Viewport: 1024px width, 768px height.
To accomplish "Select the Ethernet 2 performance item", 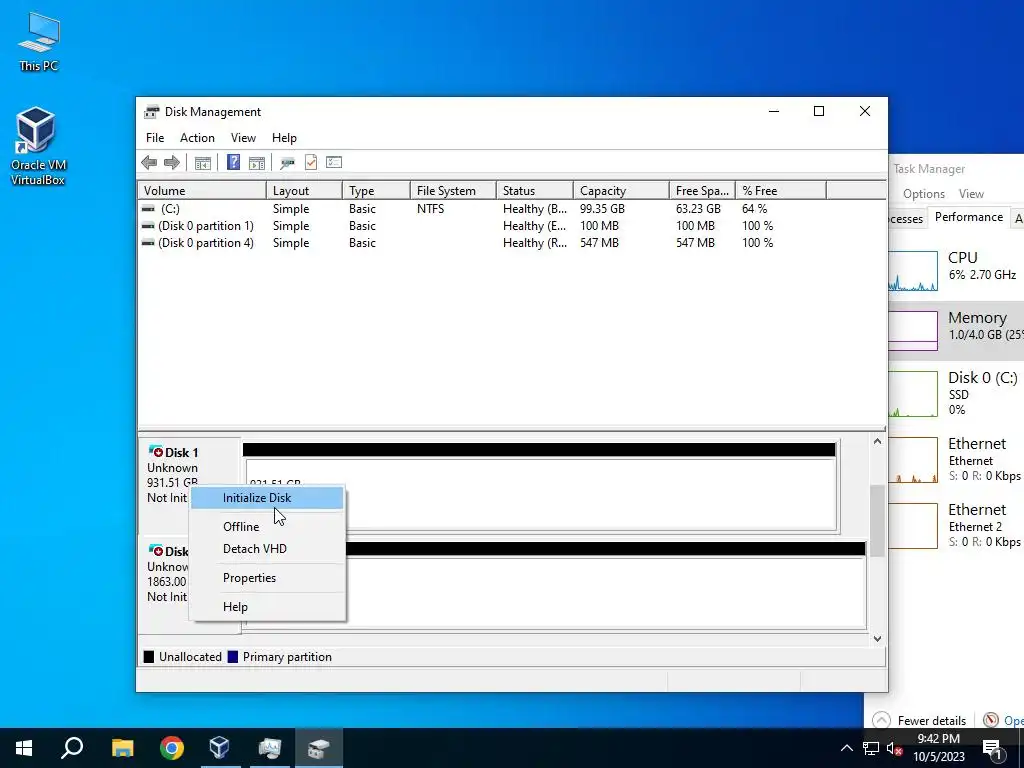I will click(956, 526).
